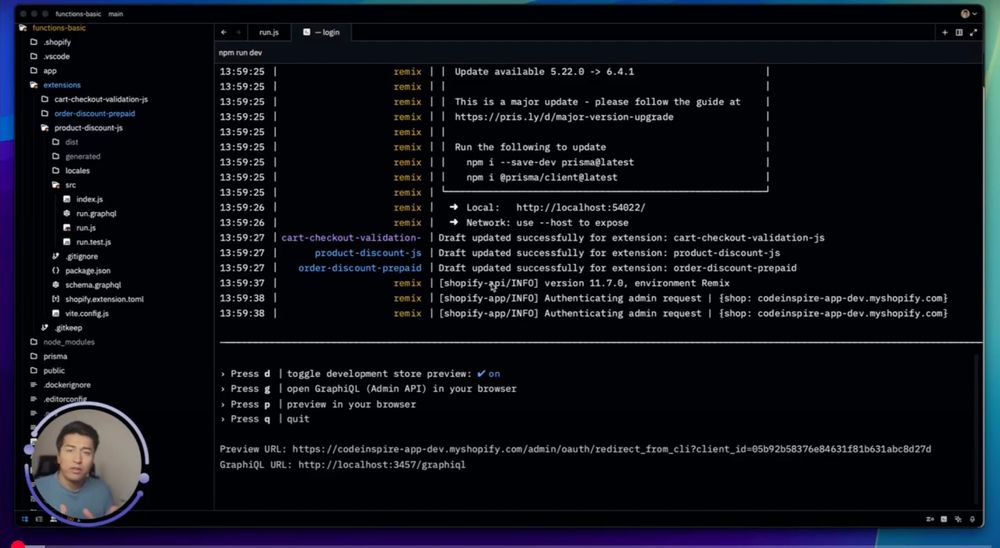Viewport: 1000px width, 548px height.
Task: Open the vite.config.js file icon
Action: [x=55, y=313]
